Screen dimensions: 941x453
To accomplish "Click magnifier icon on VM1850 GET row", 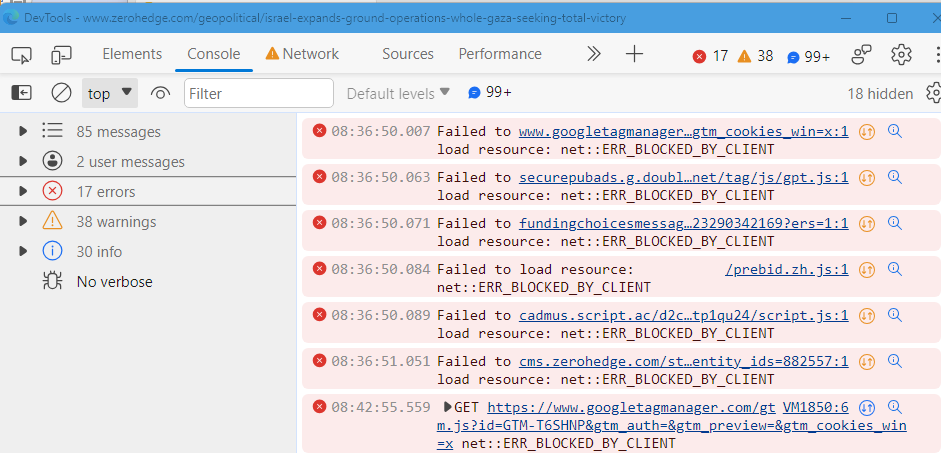I will 895,407.
